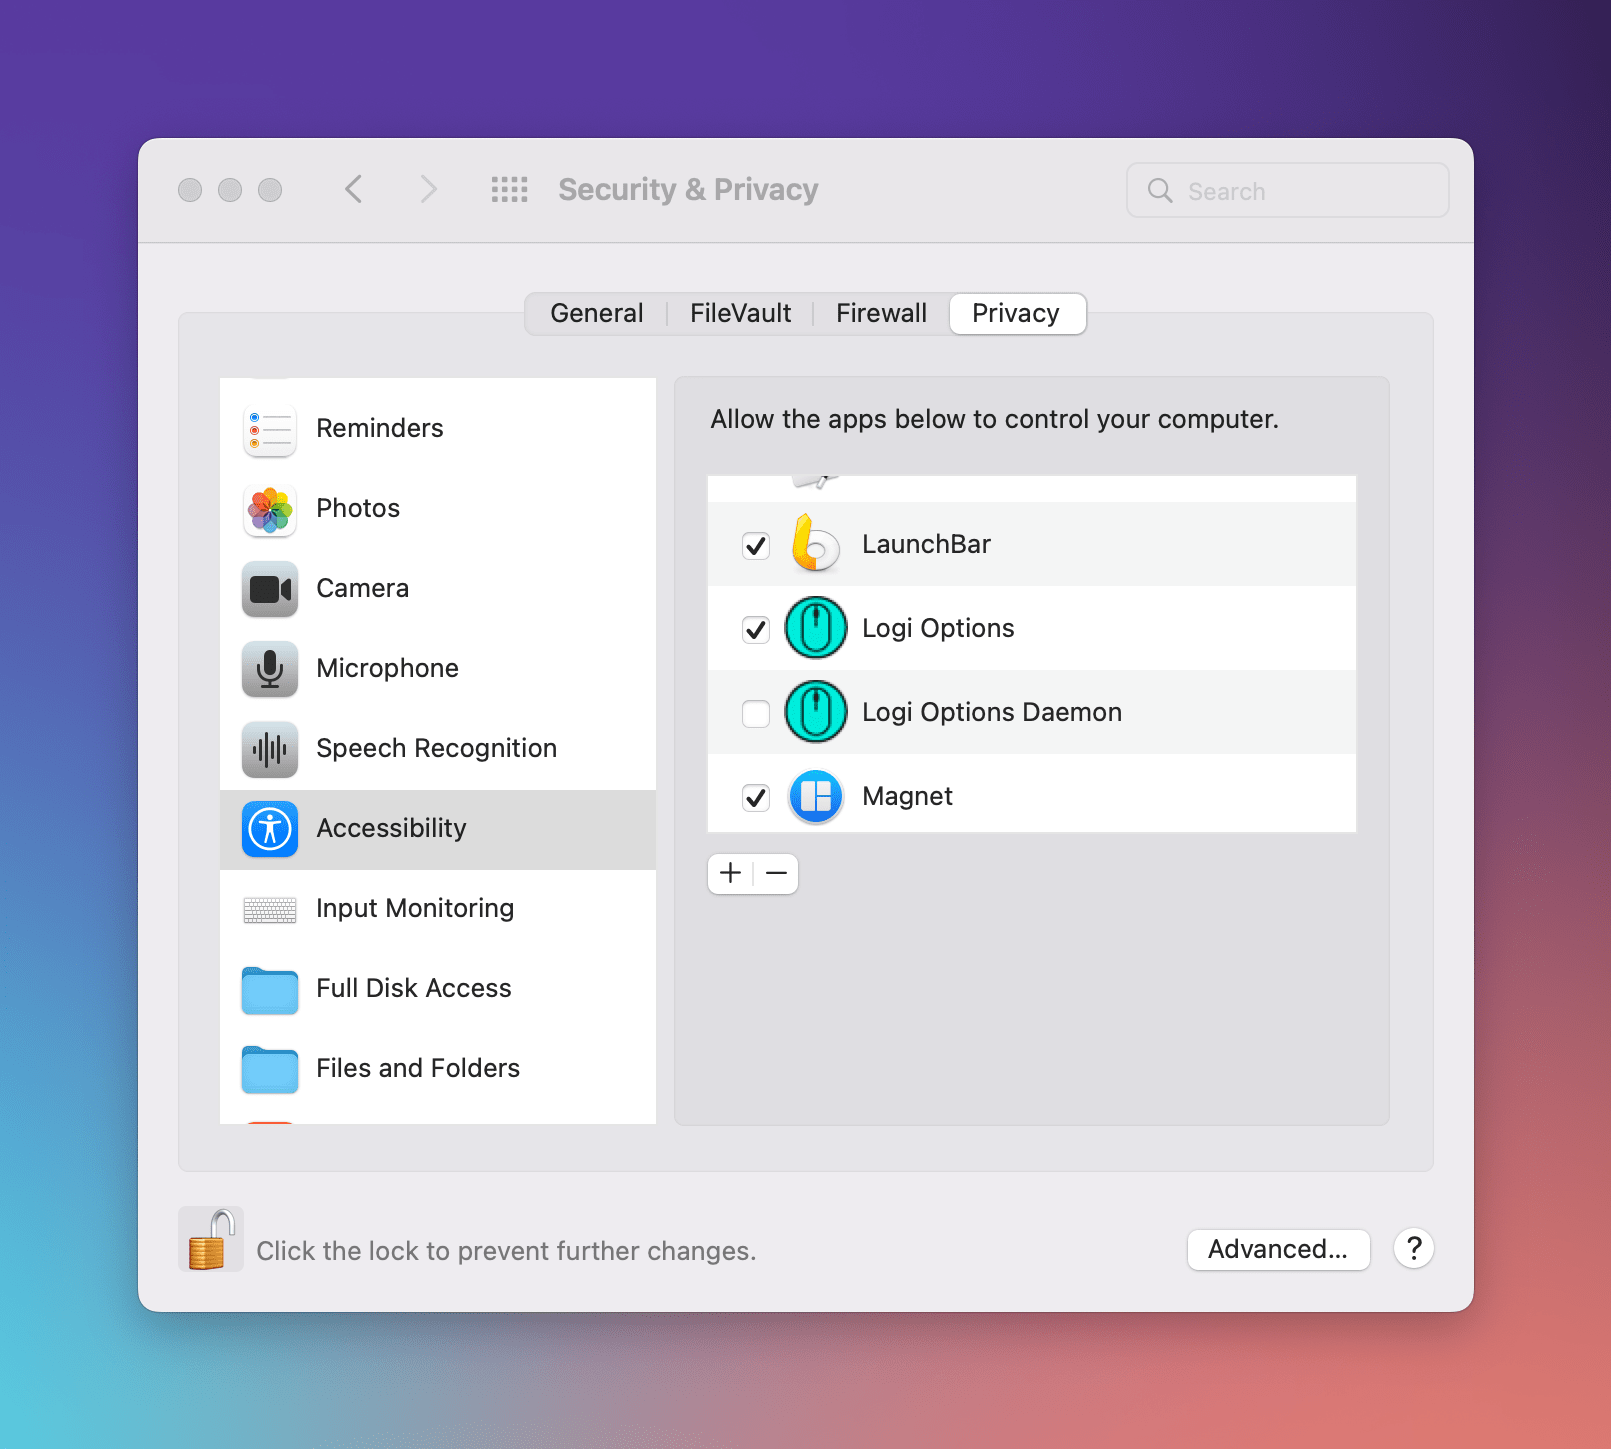The width and height of the screenshot is (1611, 1449).
Task: Click the Files and Folders folder icon
Action: pyautogui.click(x=270, y=1070)
